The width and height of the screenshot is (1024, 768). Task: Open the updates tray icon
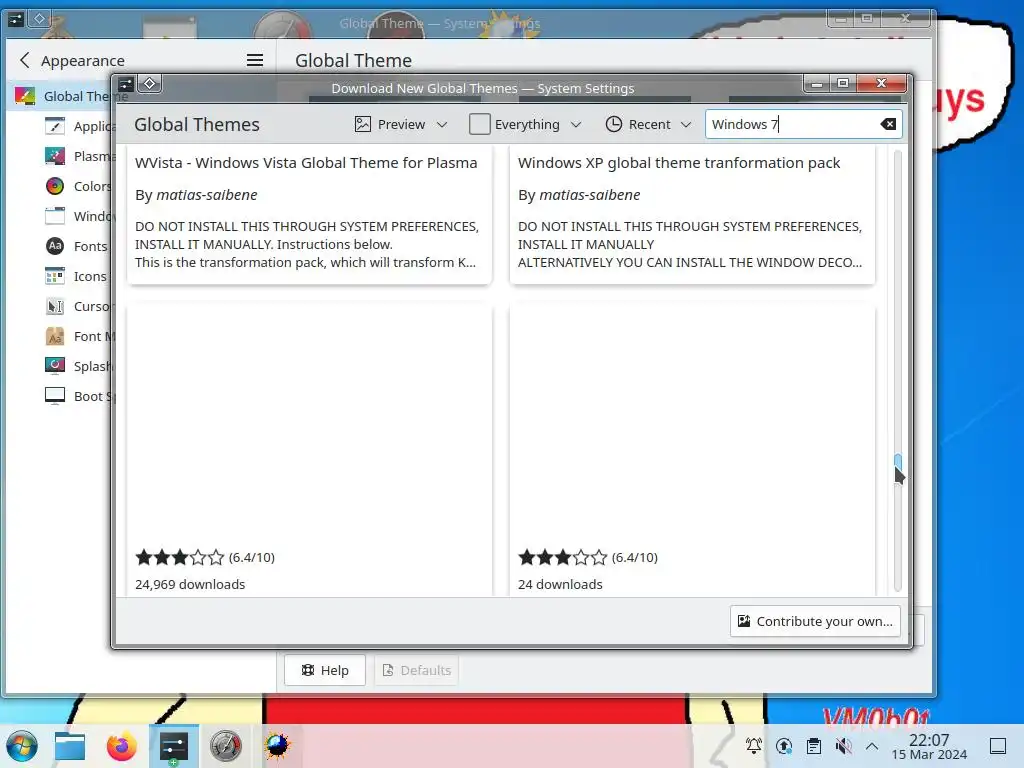[x=784, y=745]
